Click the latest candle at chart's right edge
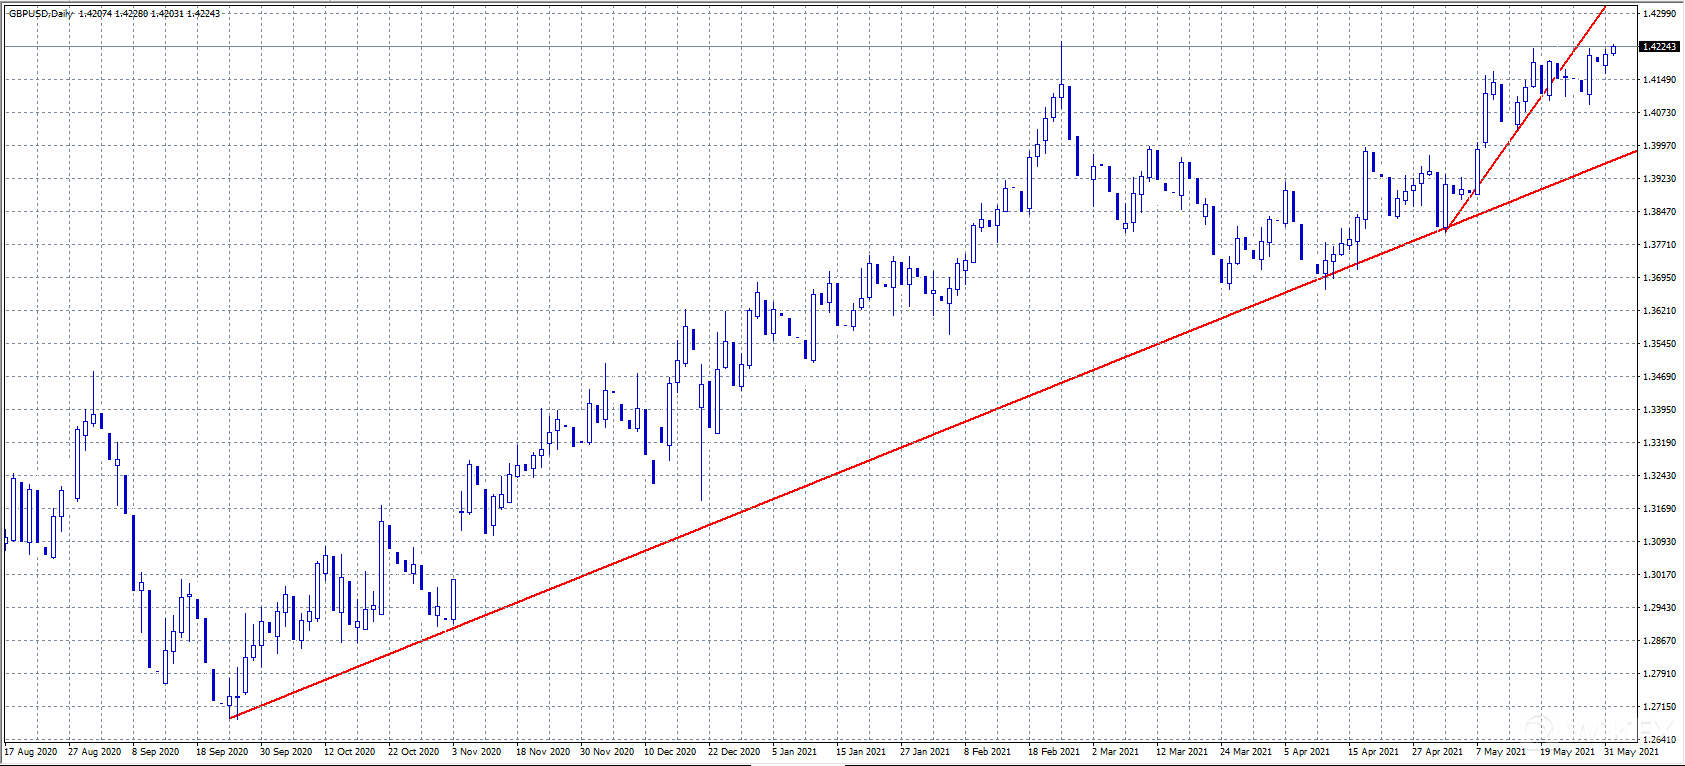This screenshot has height=766, width=1685. (1613, 50)
